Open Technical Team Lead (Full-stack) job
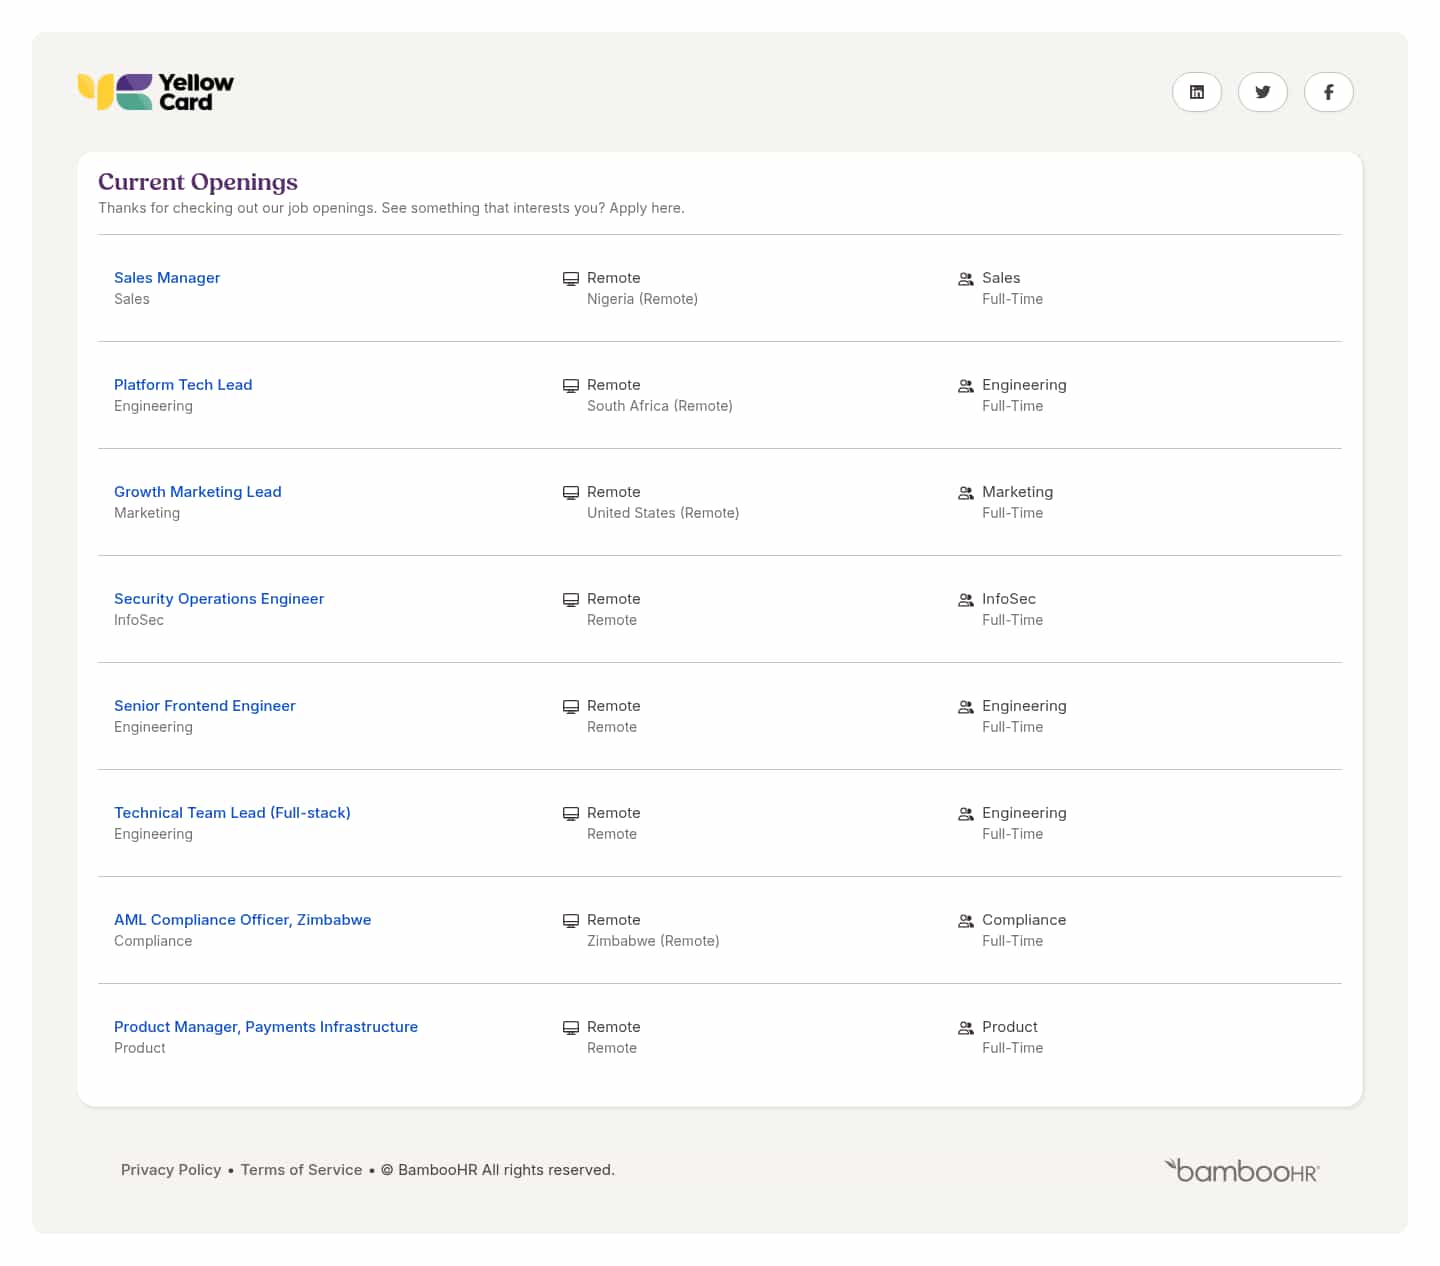This screenshot has height=1266, width=1440. (x=232, y=813)
